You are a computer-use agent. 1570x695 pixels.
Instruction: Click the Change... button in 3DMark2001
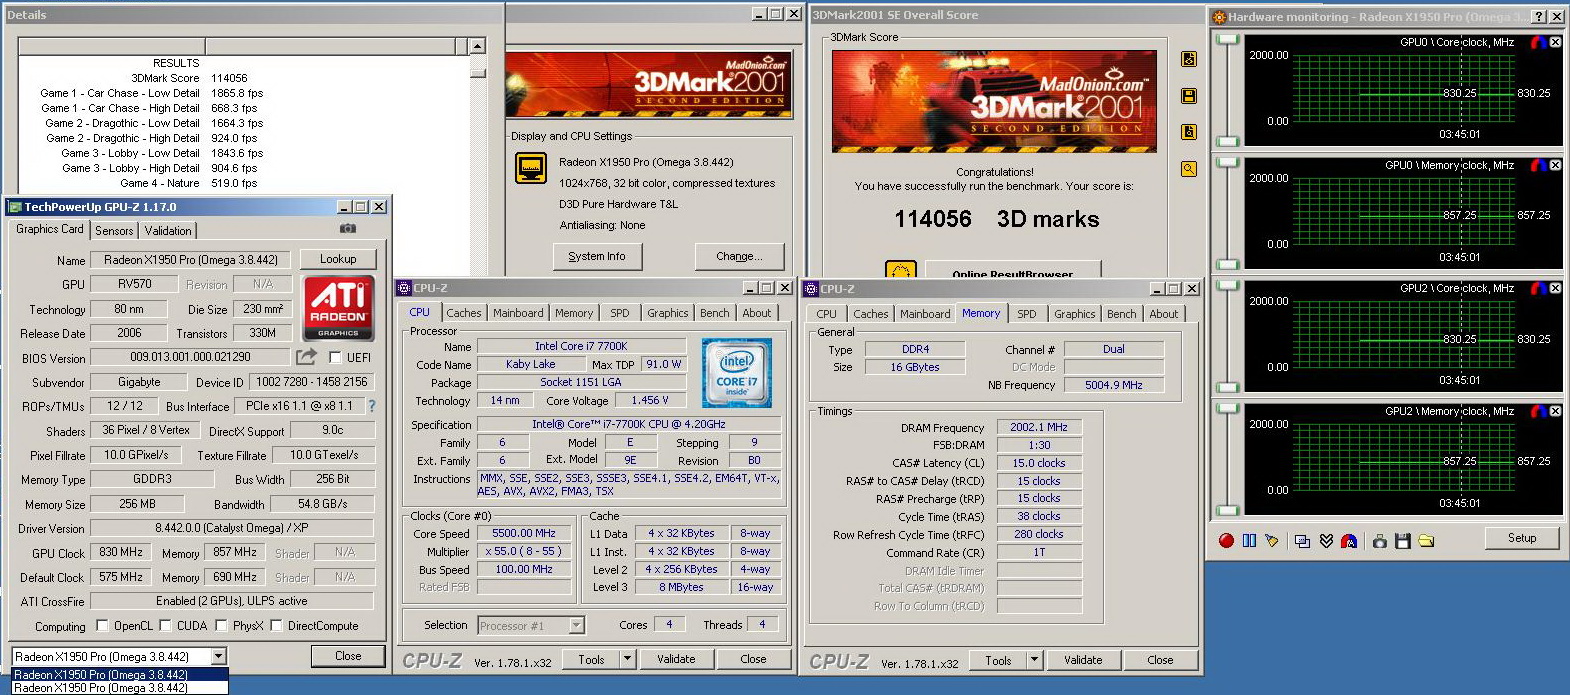point(739,256)
